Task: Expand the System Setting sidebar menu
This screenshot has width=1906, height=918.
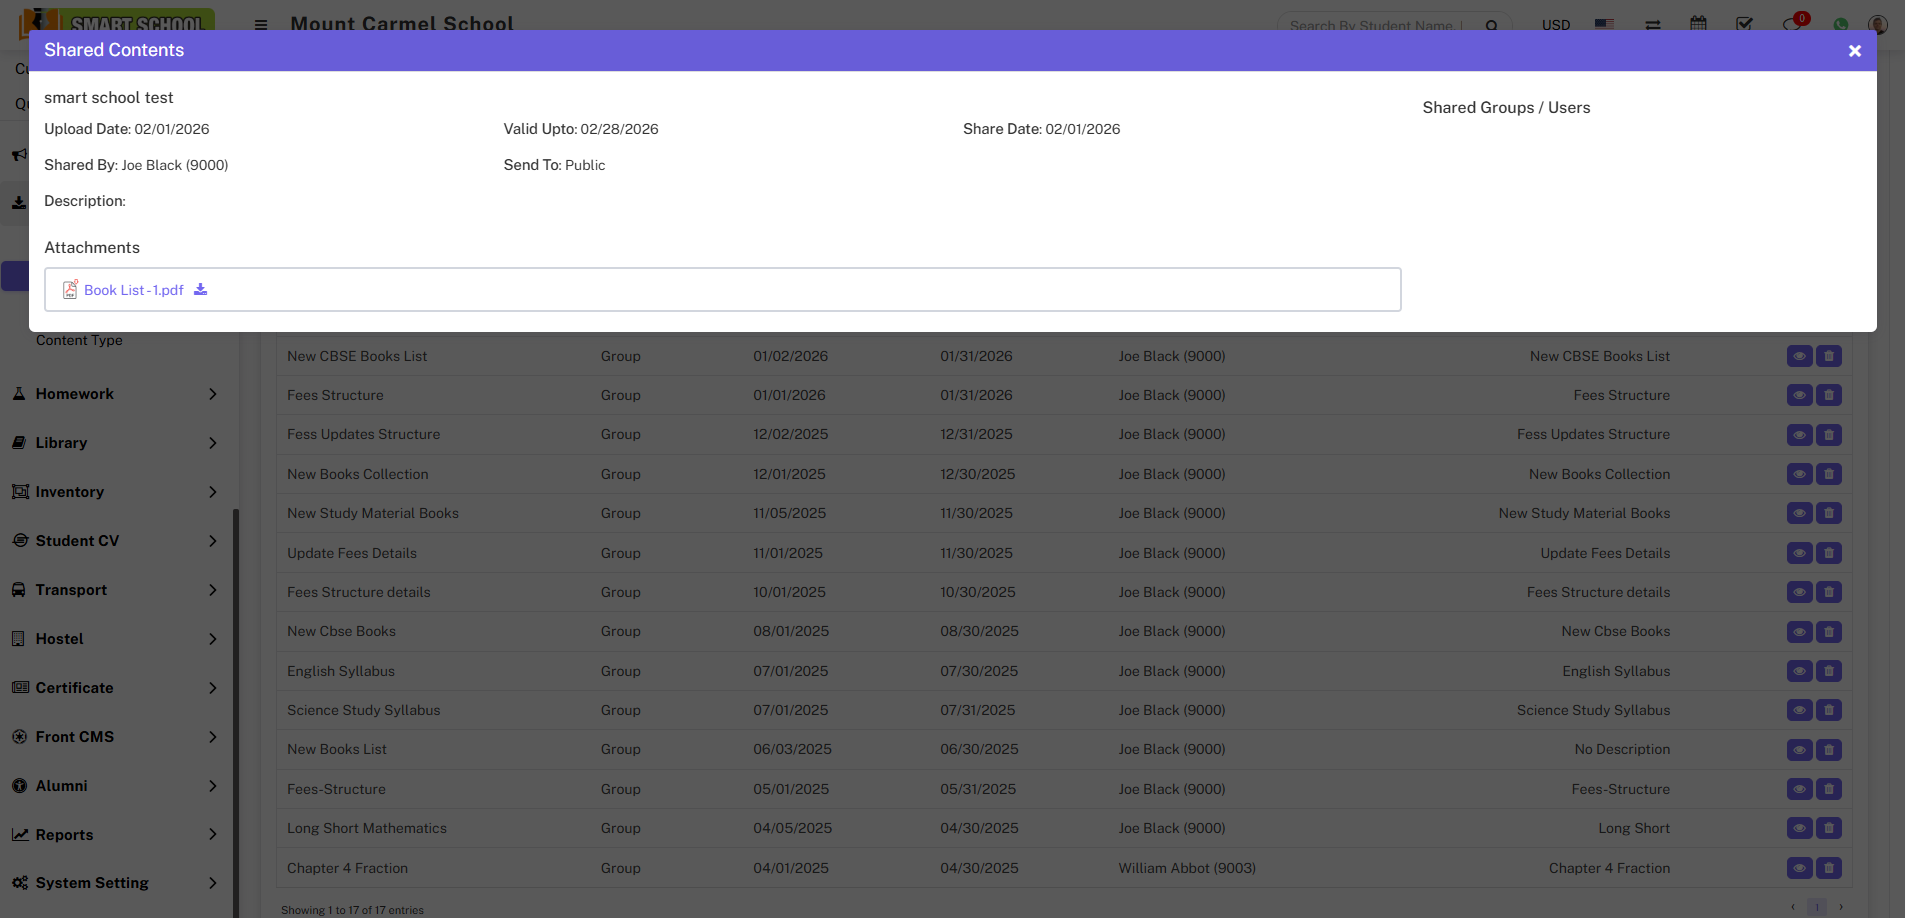Action: coord(115,883)
